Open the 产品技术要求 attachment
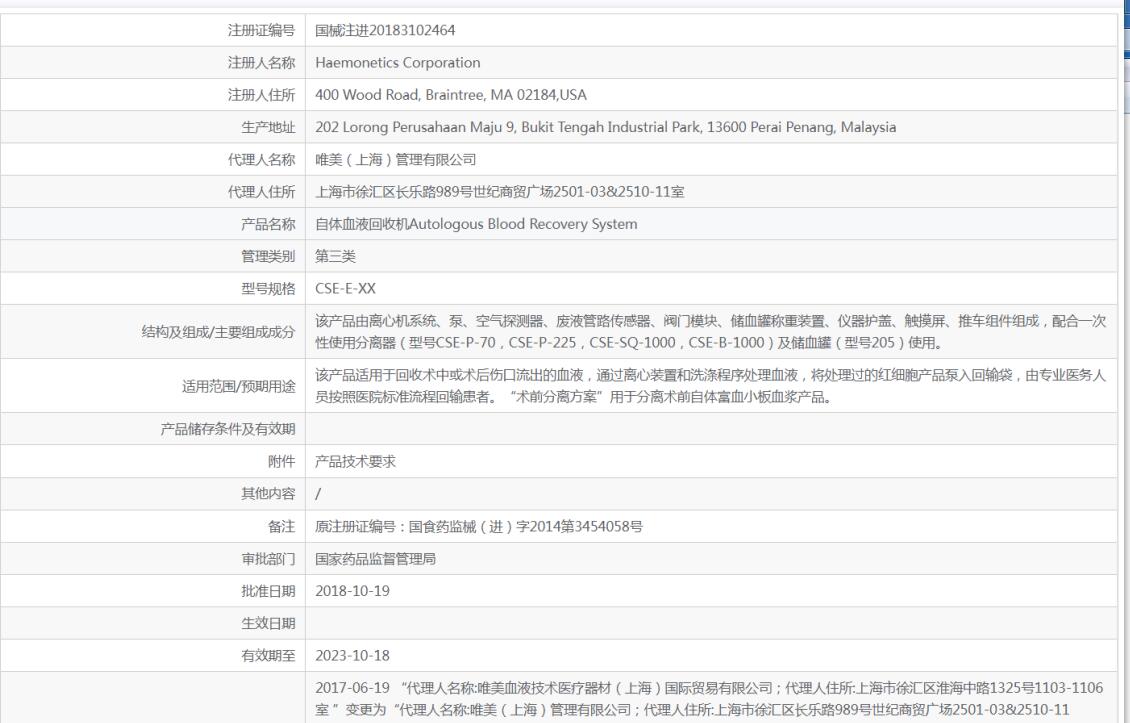This screenshot has height=723, width=1130. 355,461
